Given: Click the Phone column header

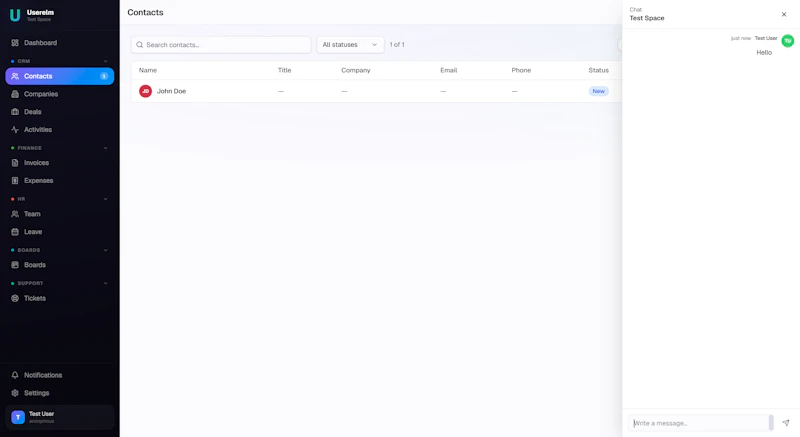Looking at the screenshot, I should pos(521,70).
